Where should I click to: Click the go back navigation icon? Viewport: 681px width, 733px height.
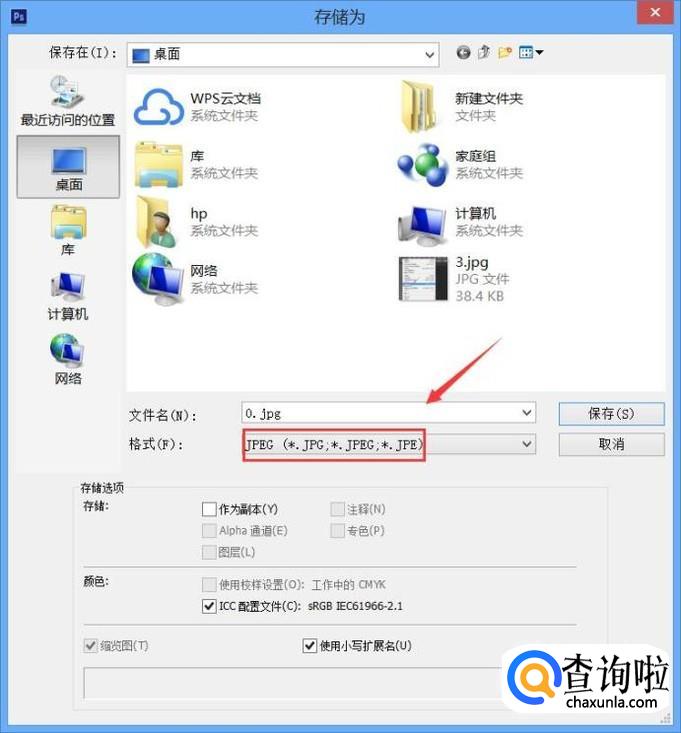[x=463, y=52]
